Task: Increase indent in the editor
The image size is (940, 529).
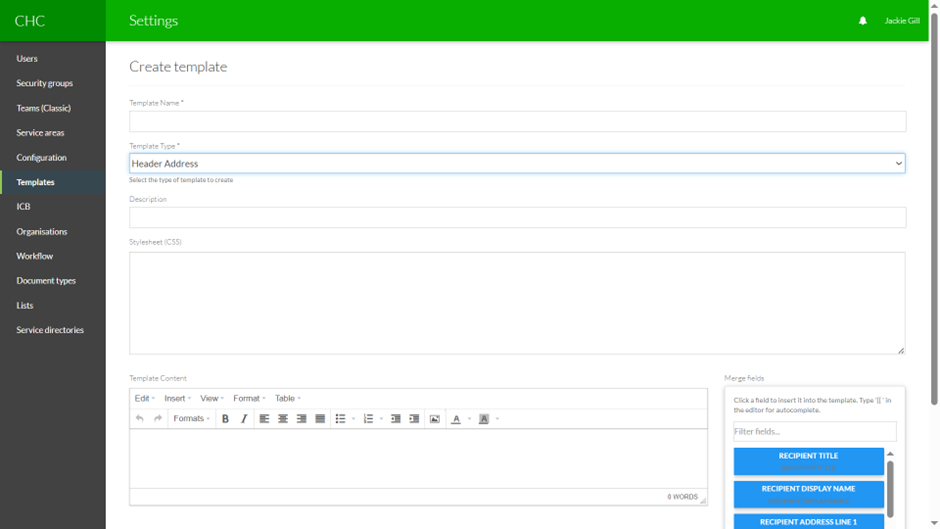Action: (x=414, y=419)
